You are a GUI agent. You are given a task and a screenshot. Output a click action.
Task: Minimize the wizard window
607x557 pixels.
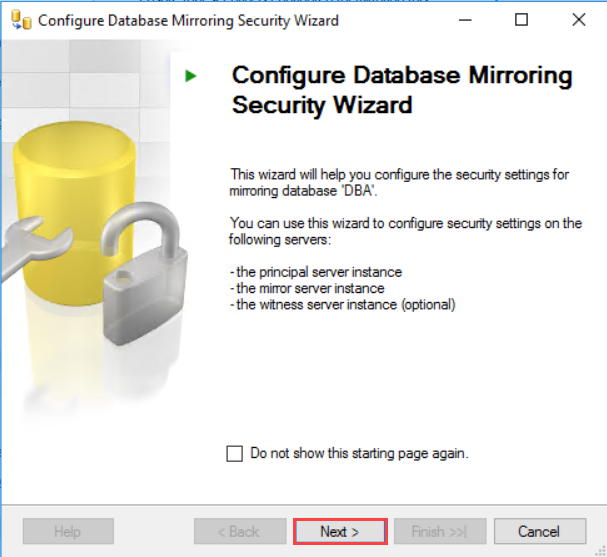click(463, 20)
